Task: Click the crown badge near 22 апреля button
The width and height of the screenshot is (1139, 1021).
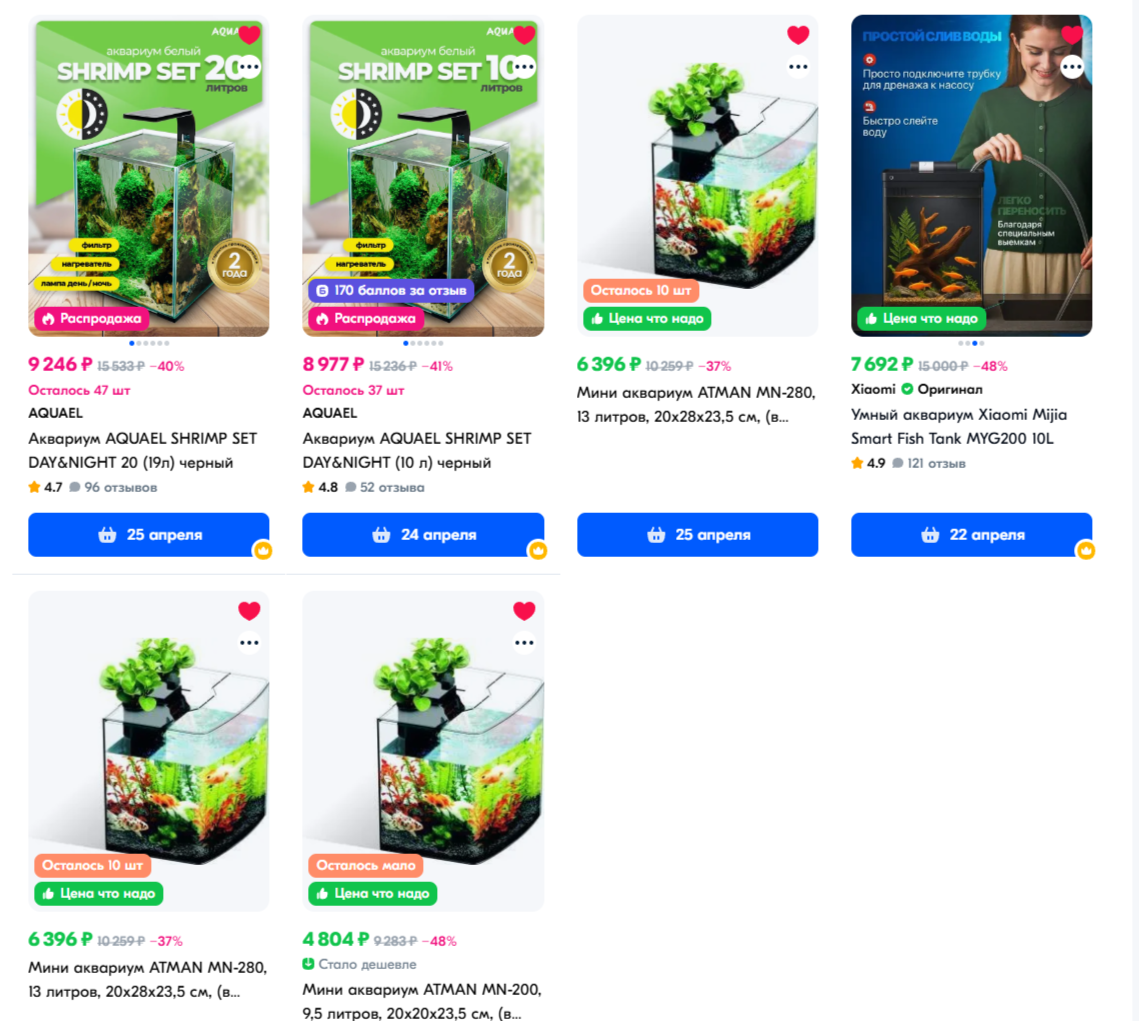Action: (x=1085, y=550)
